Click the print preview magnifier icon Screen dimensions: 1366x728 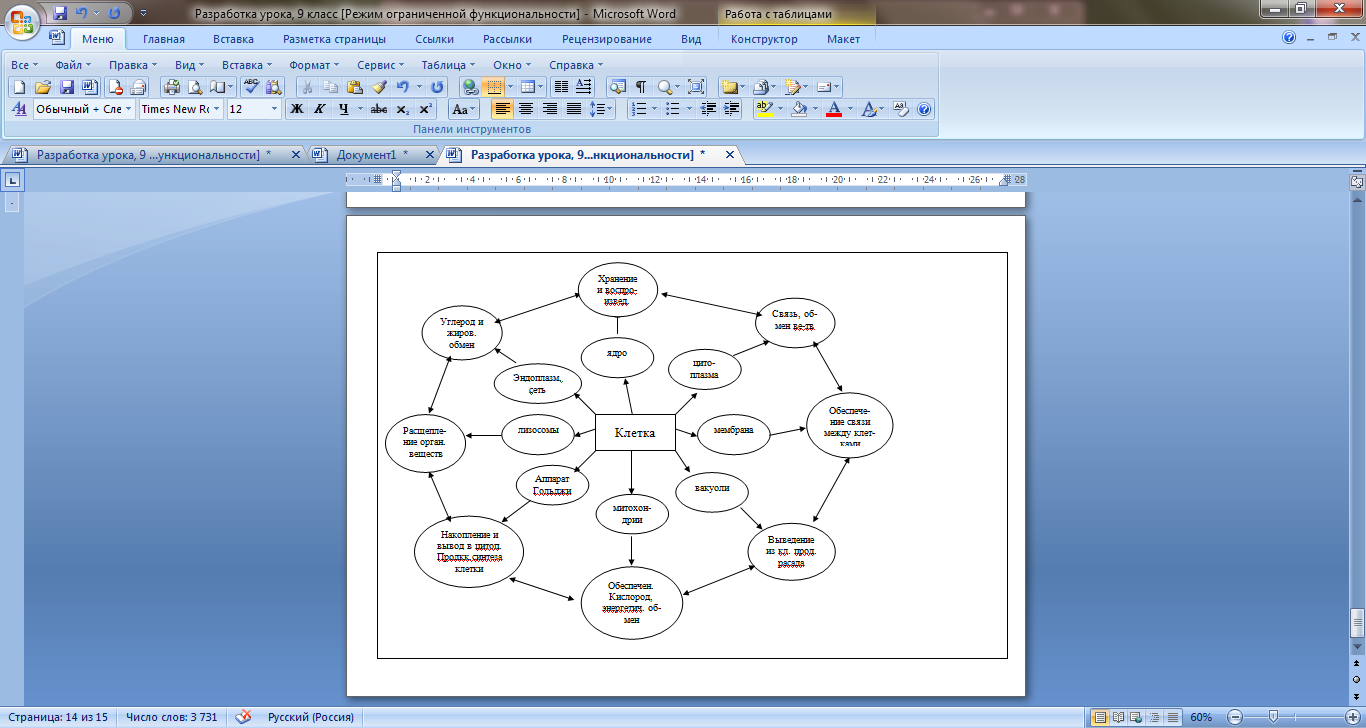click(195, 87)
